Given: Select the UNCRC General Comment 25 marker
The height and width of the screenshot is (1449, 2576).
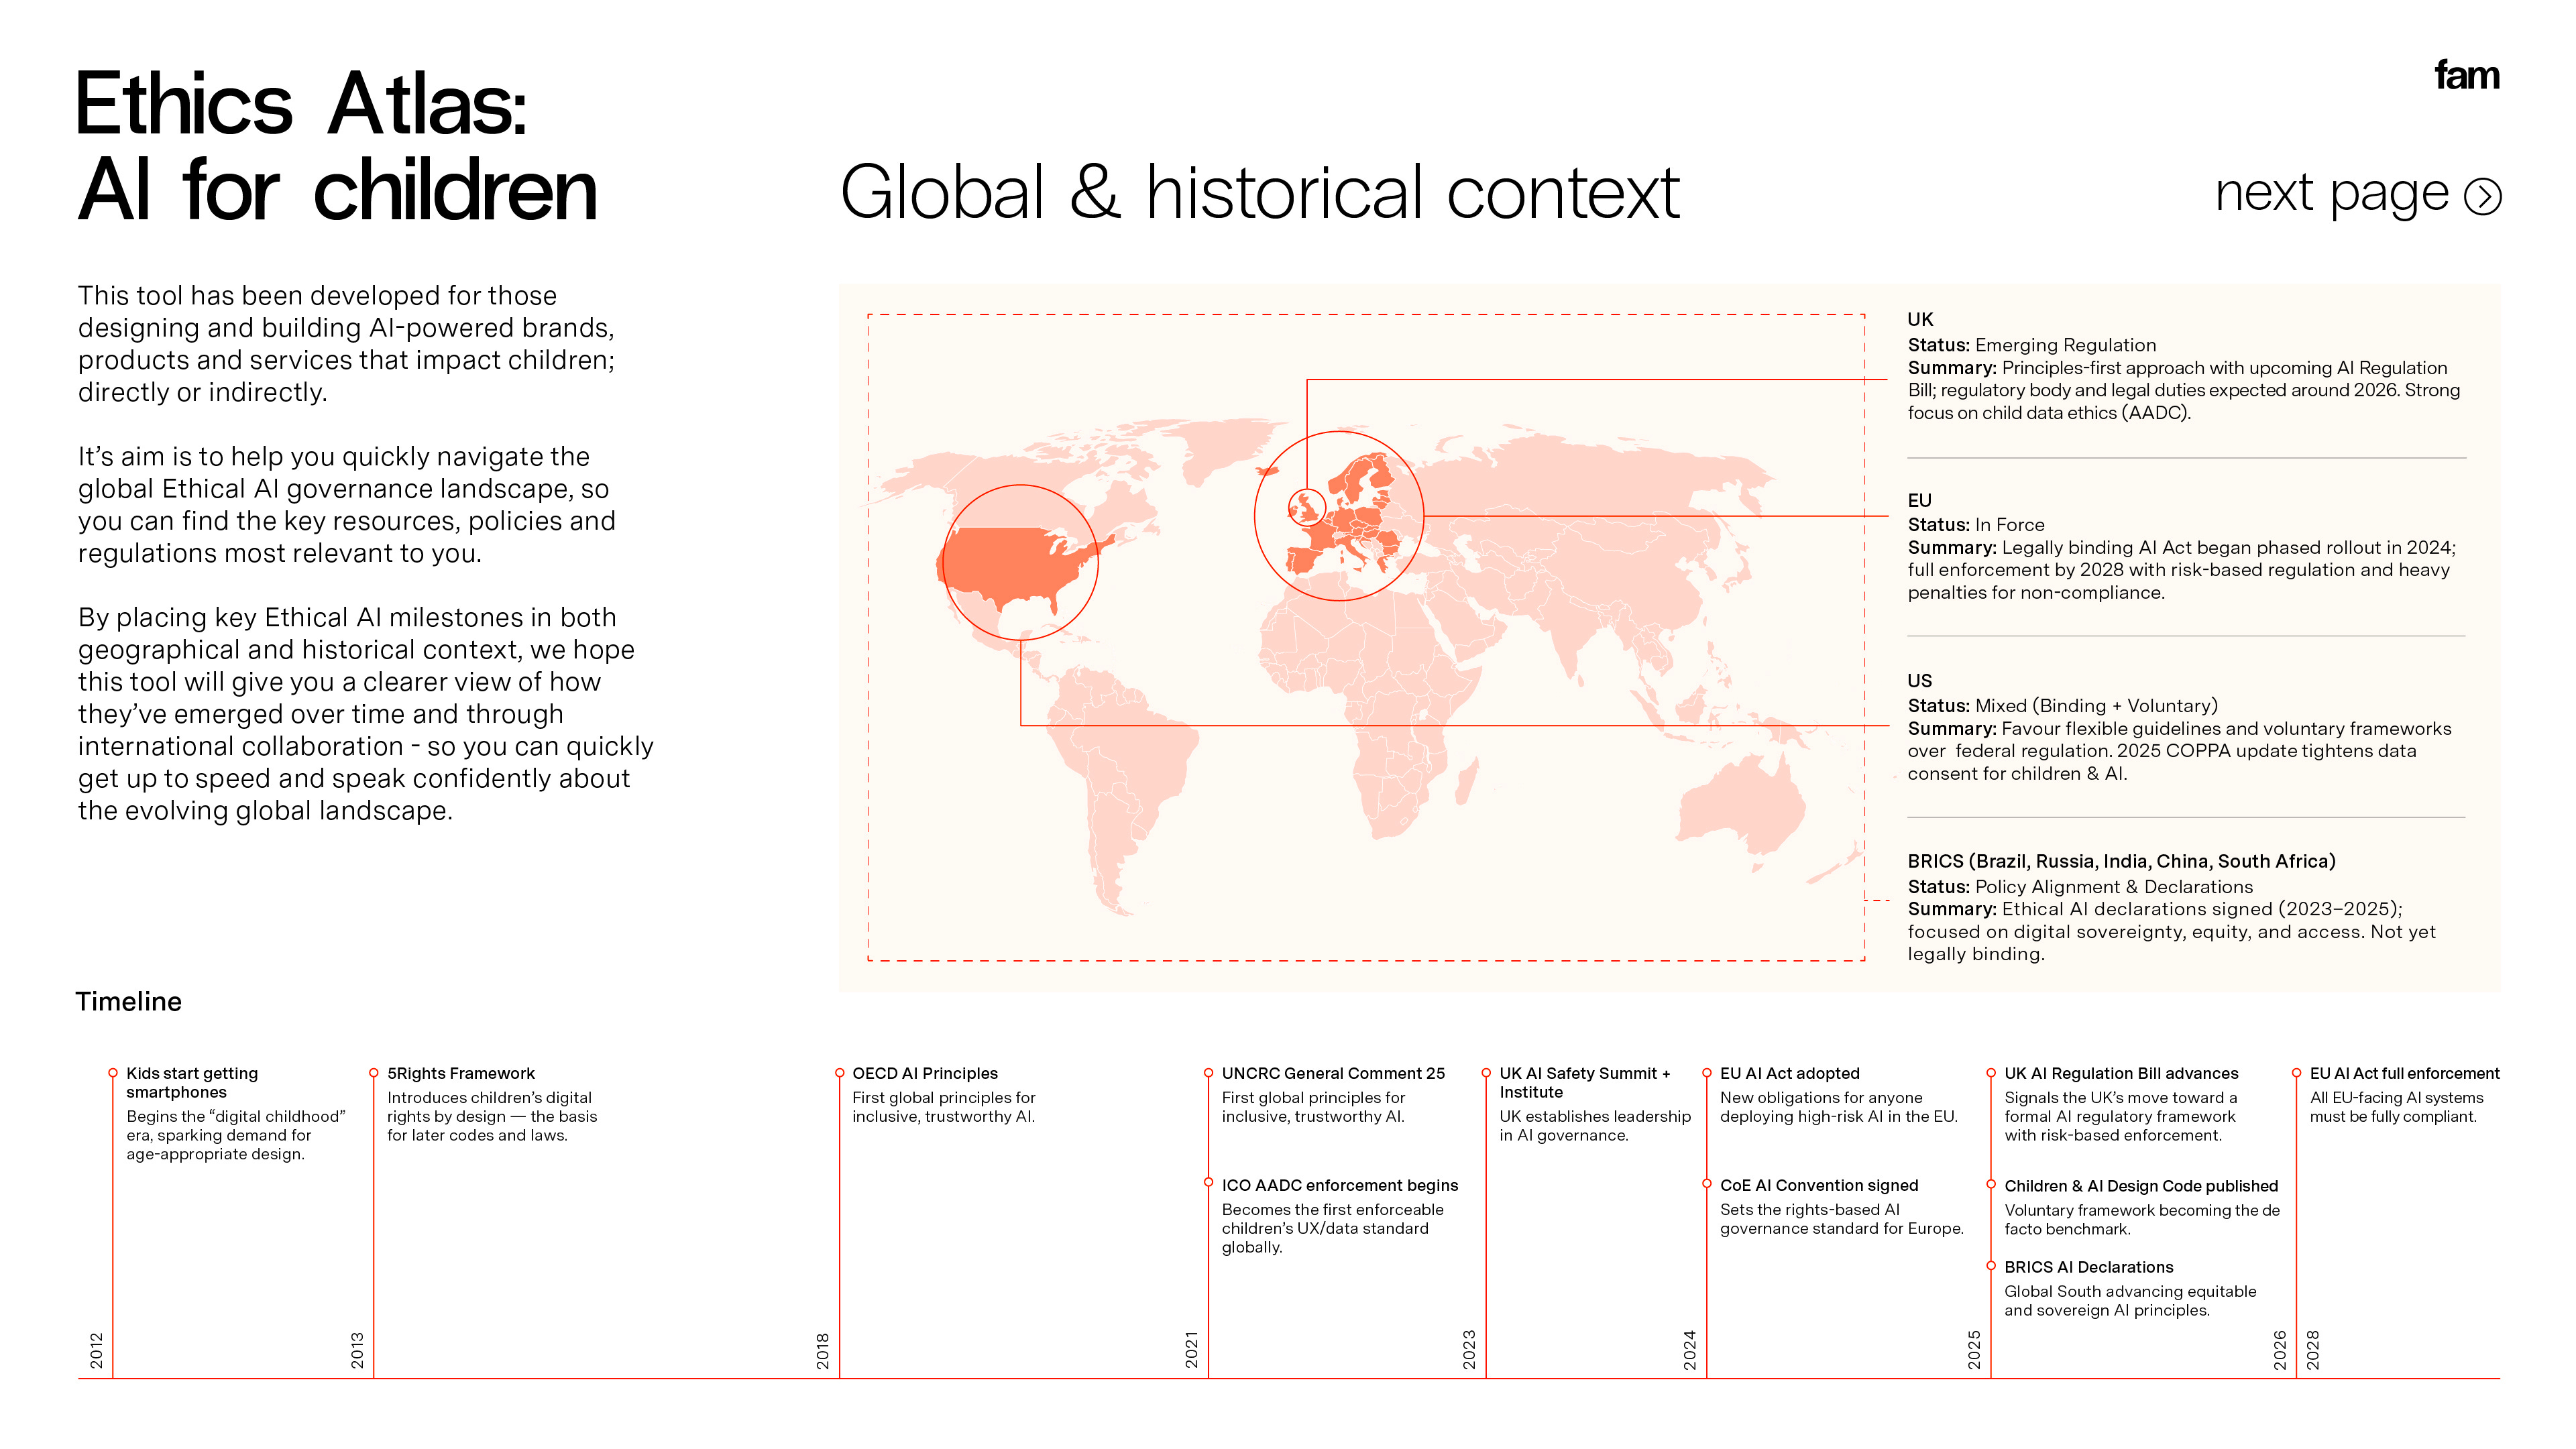Looking at the screenshot, I should [x=1209, y=1073].
